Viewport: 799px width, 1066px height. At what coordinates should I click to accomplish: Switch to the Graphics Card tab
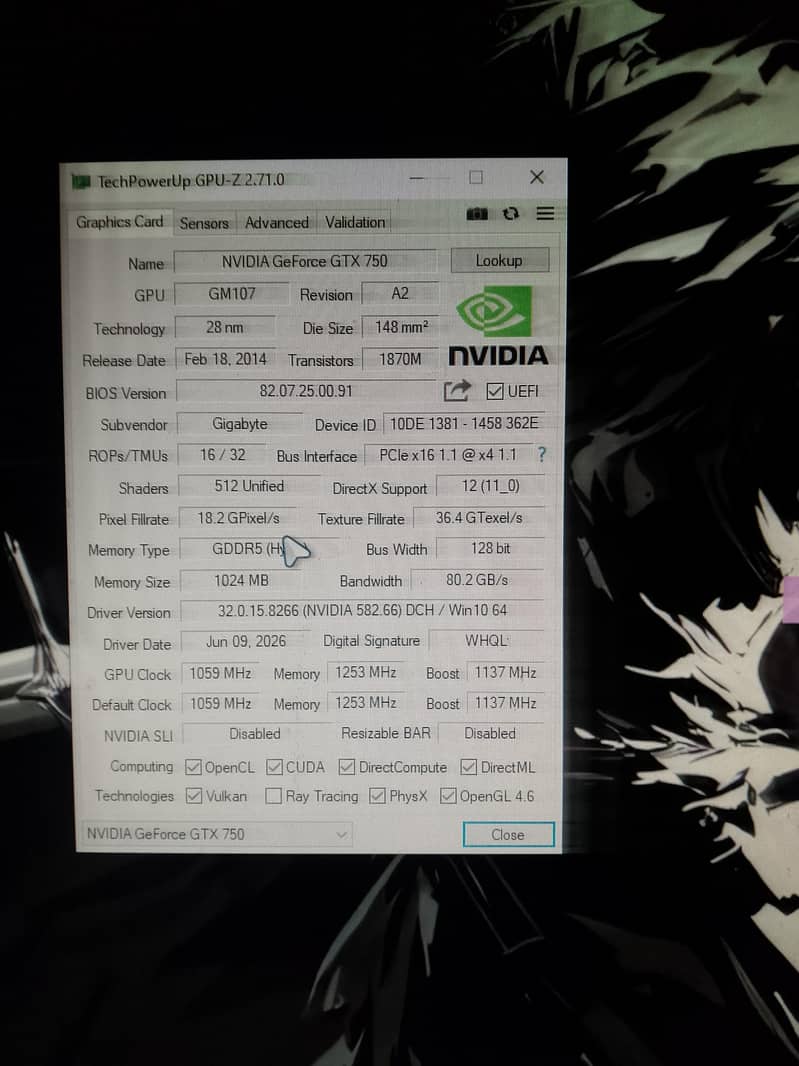pos(120,222)
